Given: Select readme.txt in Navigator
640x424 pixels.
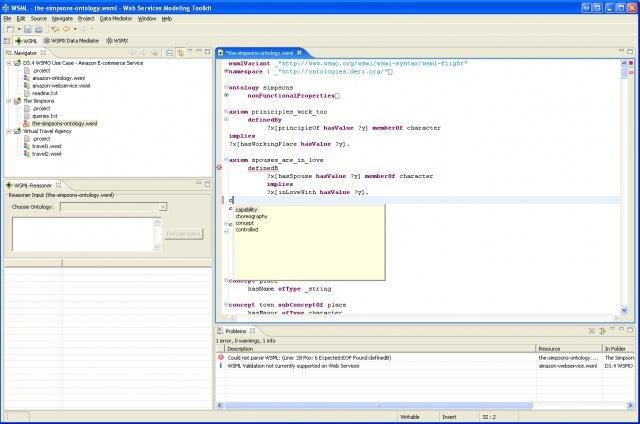Looking at the screenshot, I should (45, 93).
